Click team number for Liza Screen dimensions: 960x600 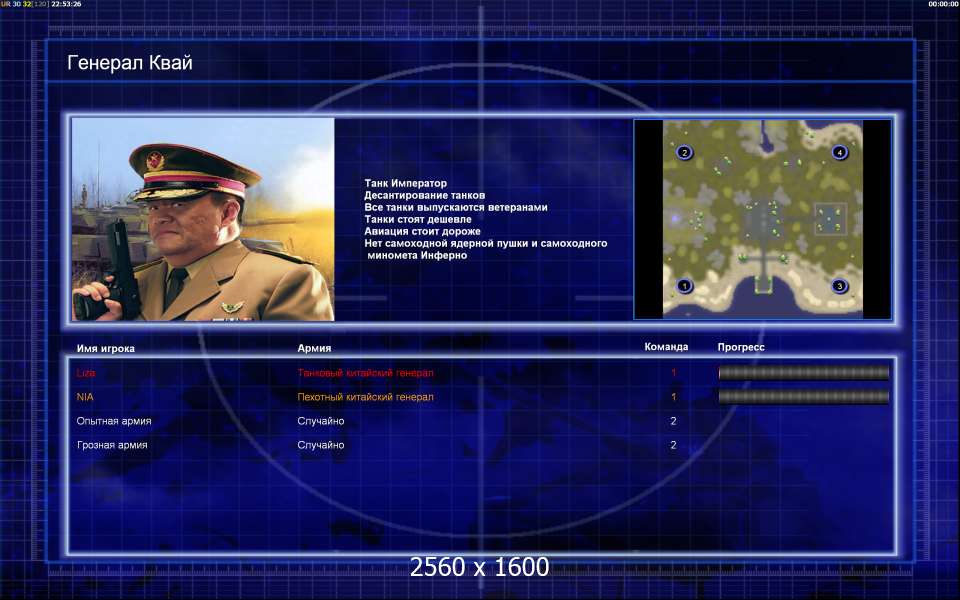673,373
